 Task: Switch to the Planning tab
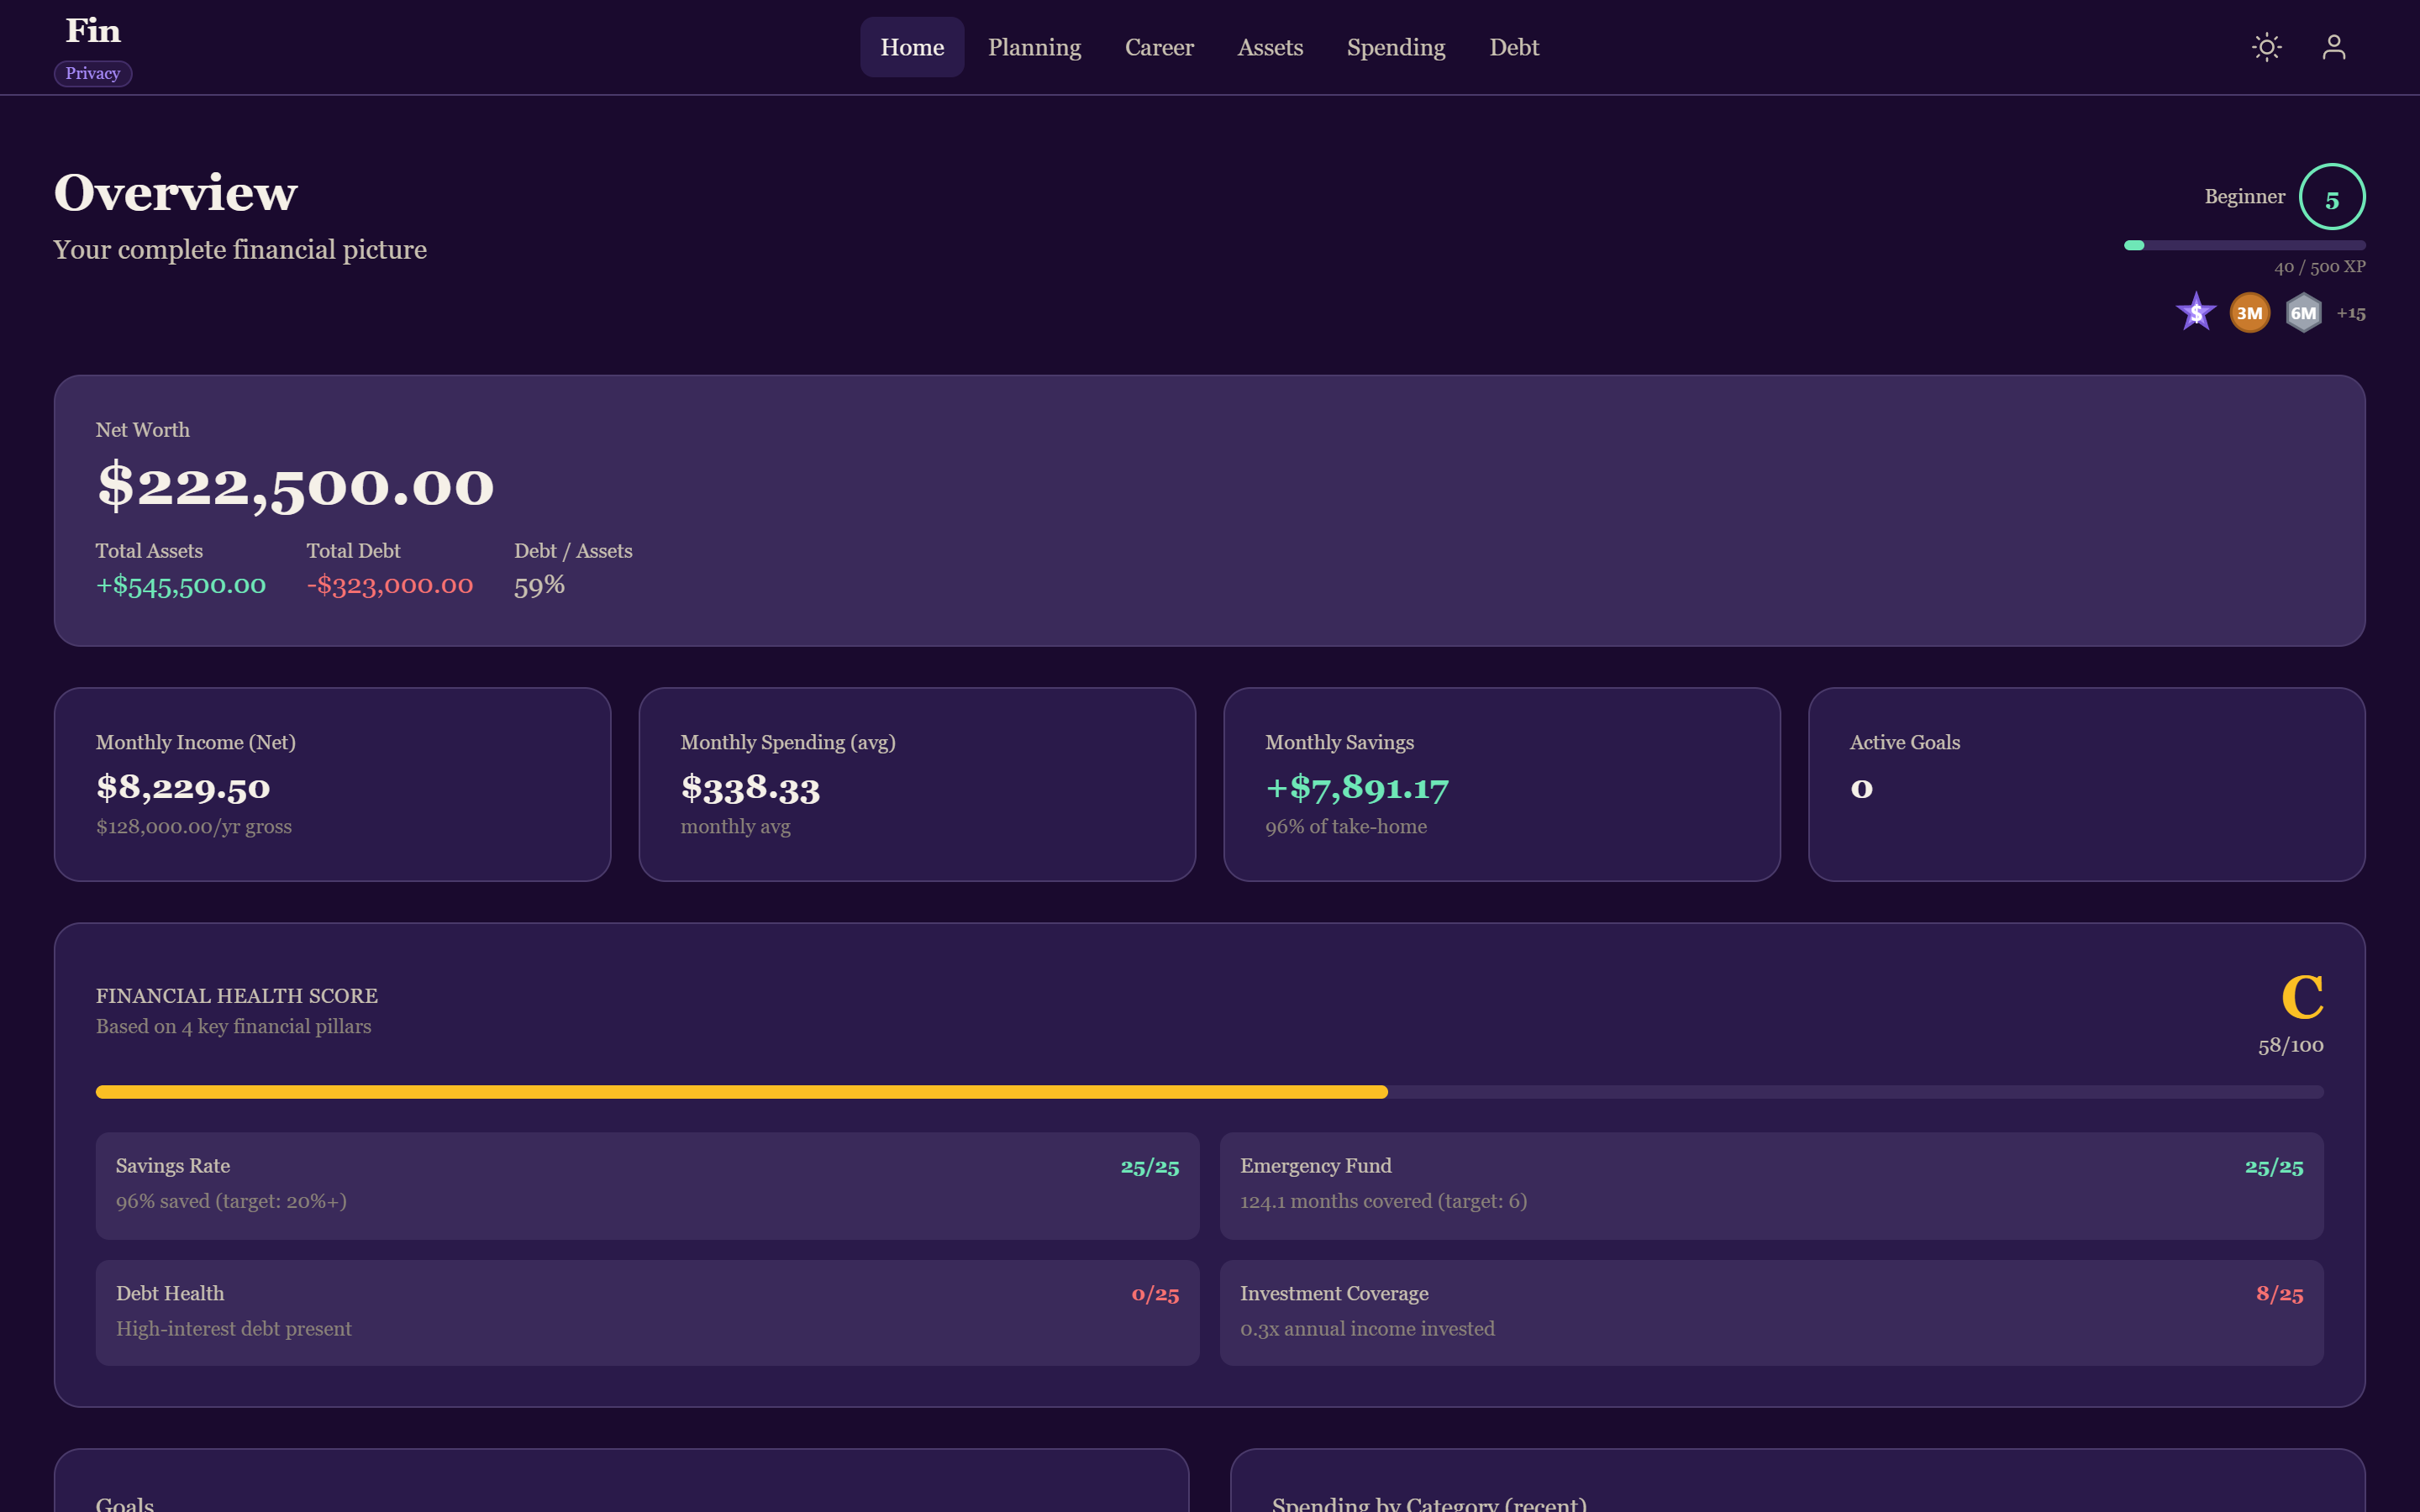click(1034, 47)
